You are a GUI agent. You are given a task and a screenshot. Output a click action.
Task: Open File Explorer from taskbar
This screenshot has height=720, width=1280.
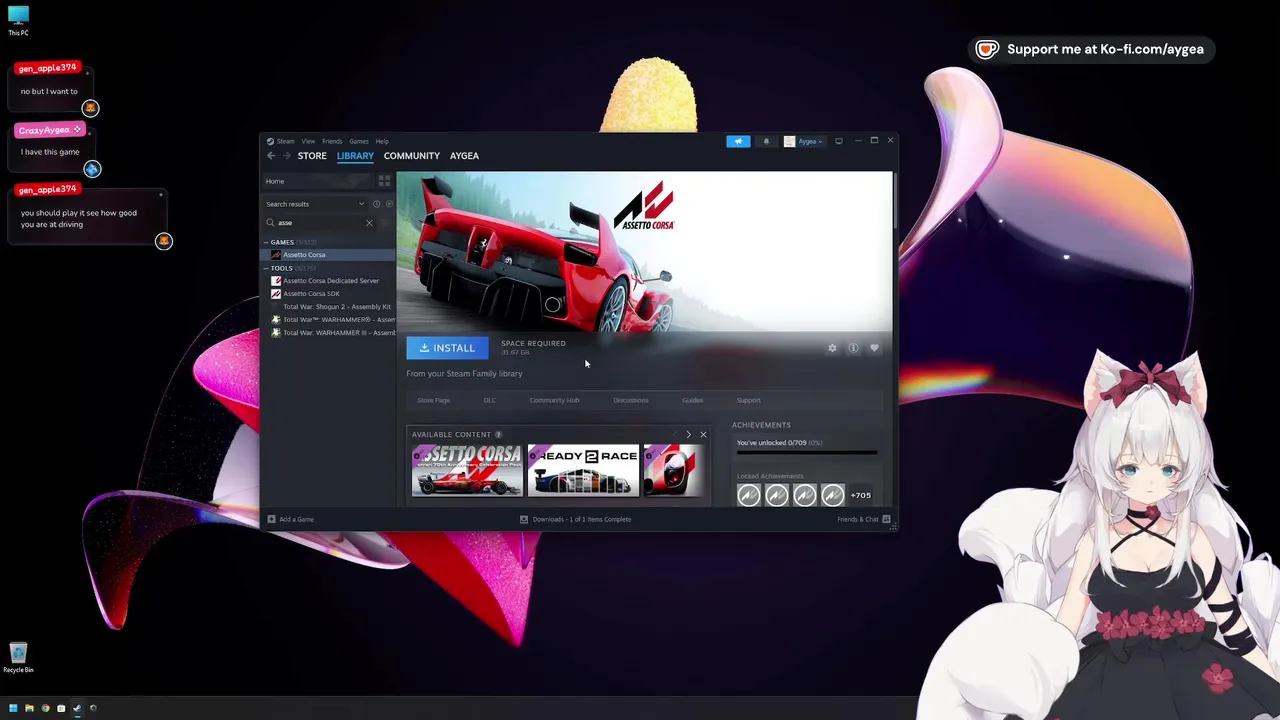(x=29, y=708)
